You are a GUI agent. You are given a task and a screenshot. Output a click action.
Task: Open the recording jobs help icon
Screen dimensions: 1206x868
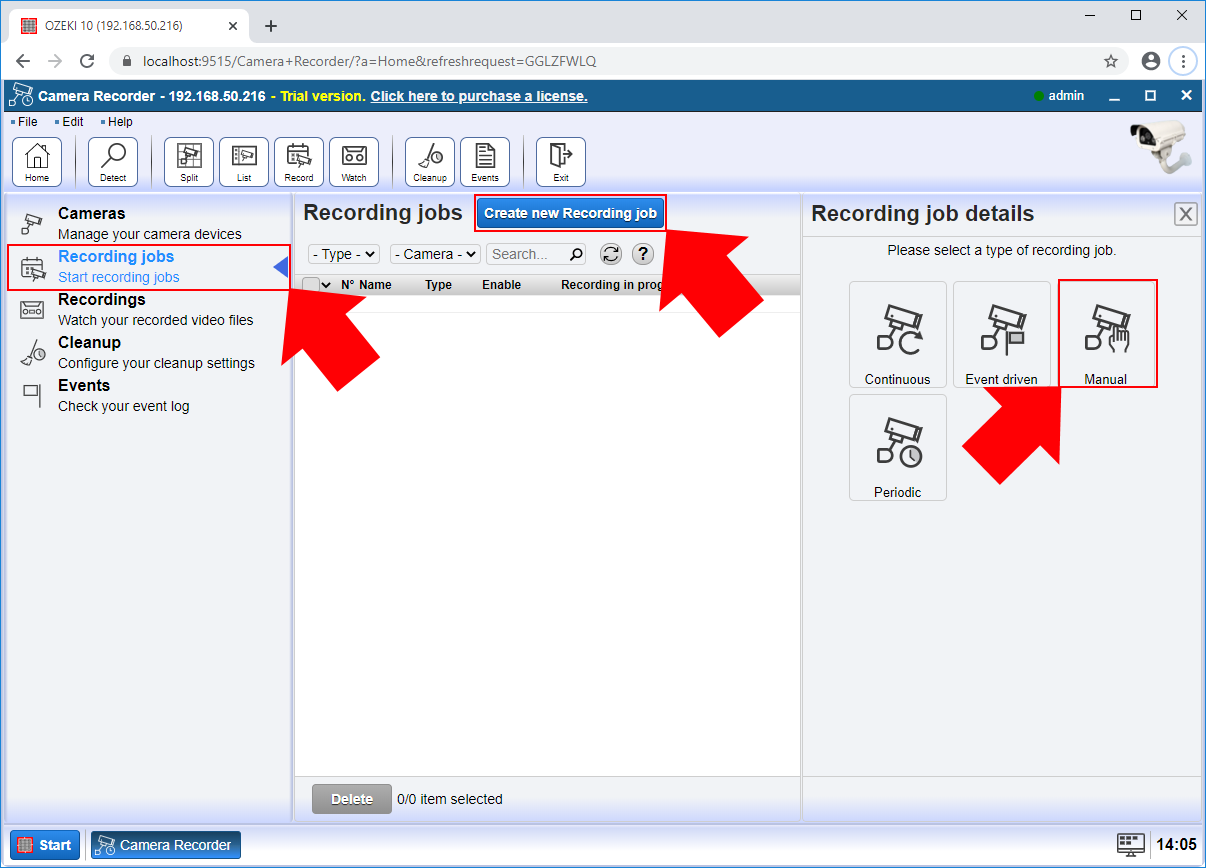pyautogui.click(x=642, y=254)
